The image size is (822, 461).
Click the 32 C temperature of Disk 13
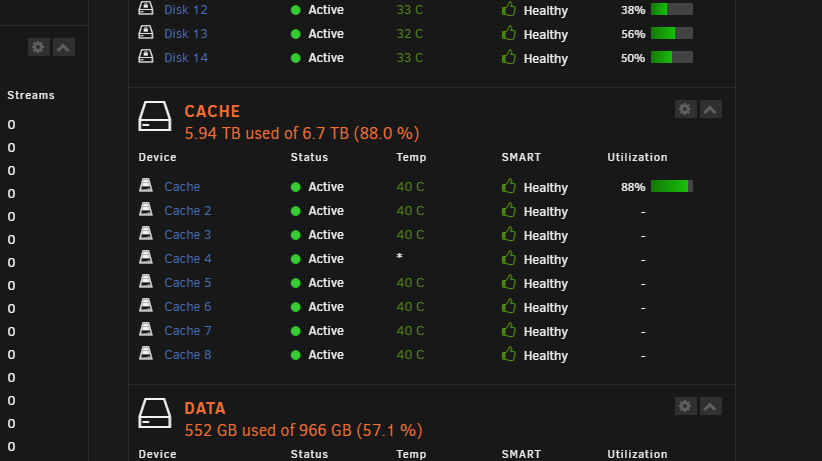pos(410,34)
